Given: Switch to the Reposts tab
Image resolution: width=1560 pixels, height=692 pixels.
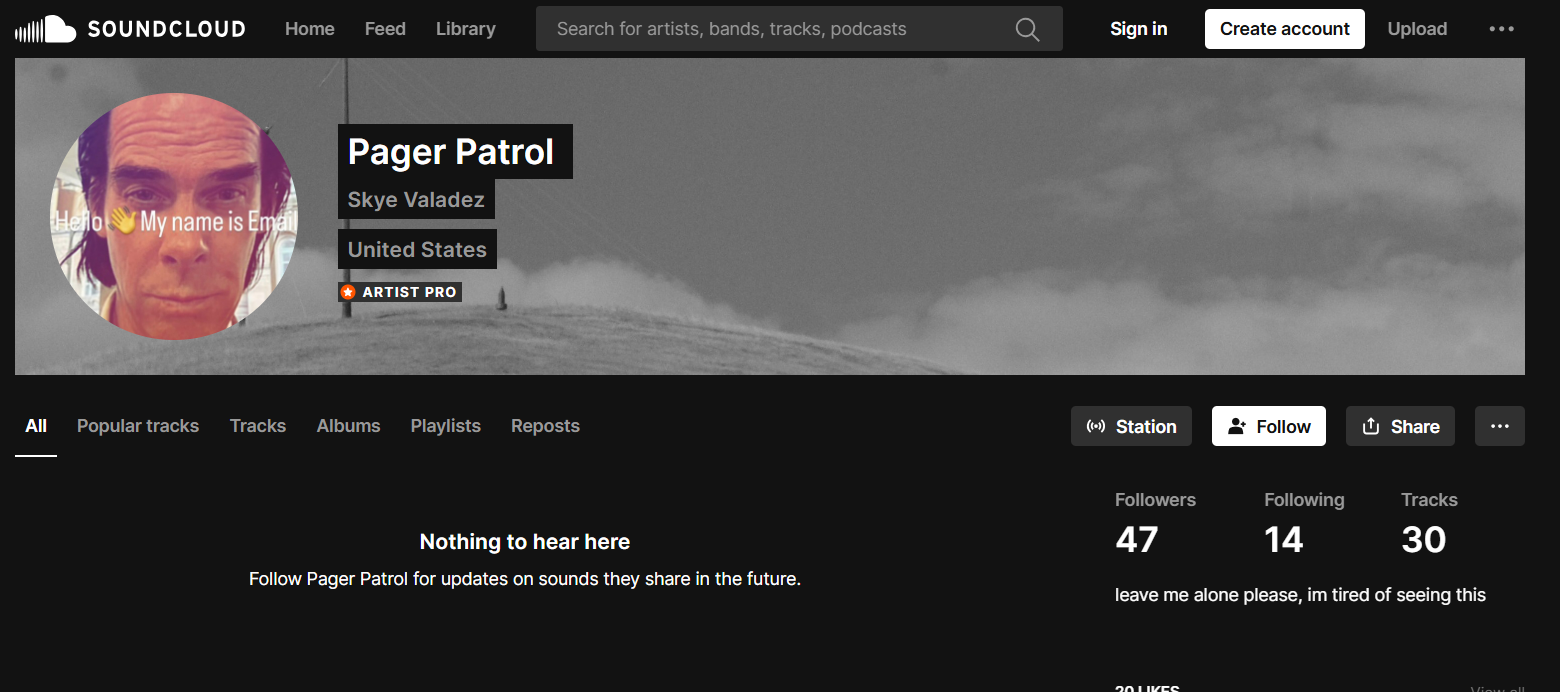Looking at the screenshot, I should click(x=545, y=426).
